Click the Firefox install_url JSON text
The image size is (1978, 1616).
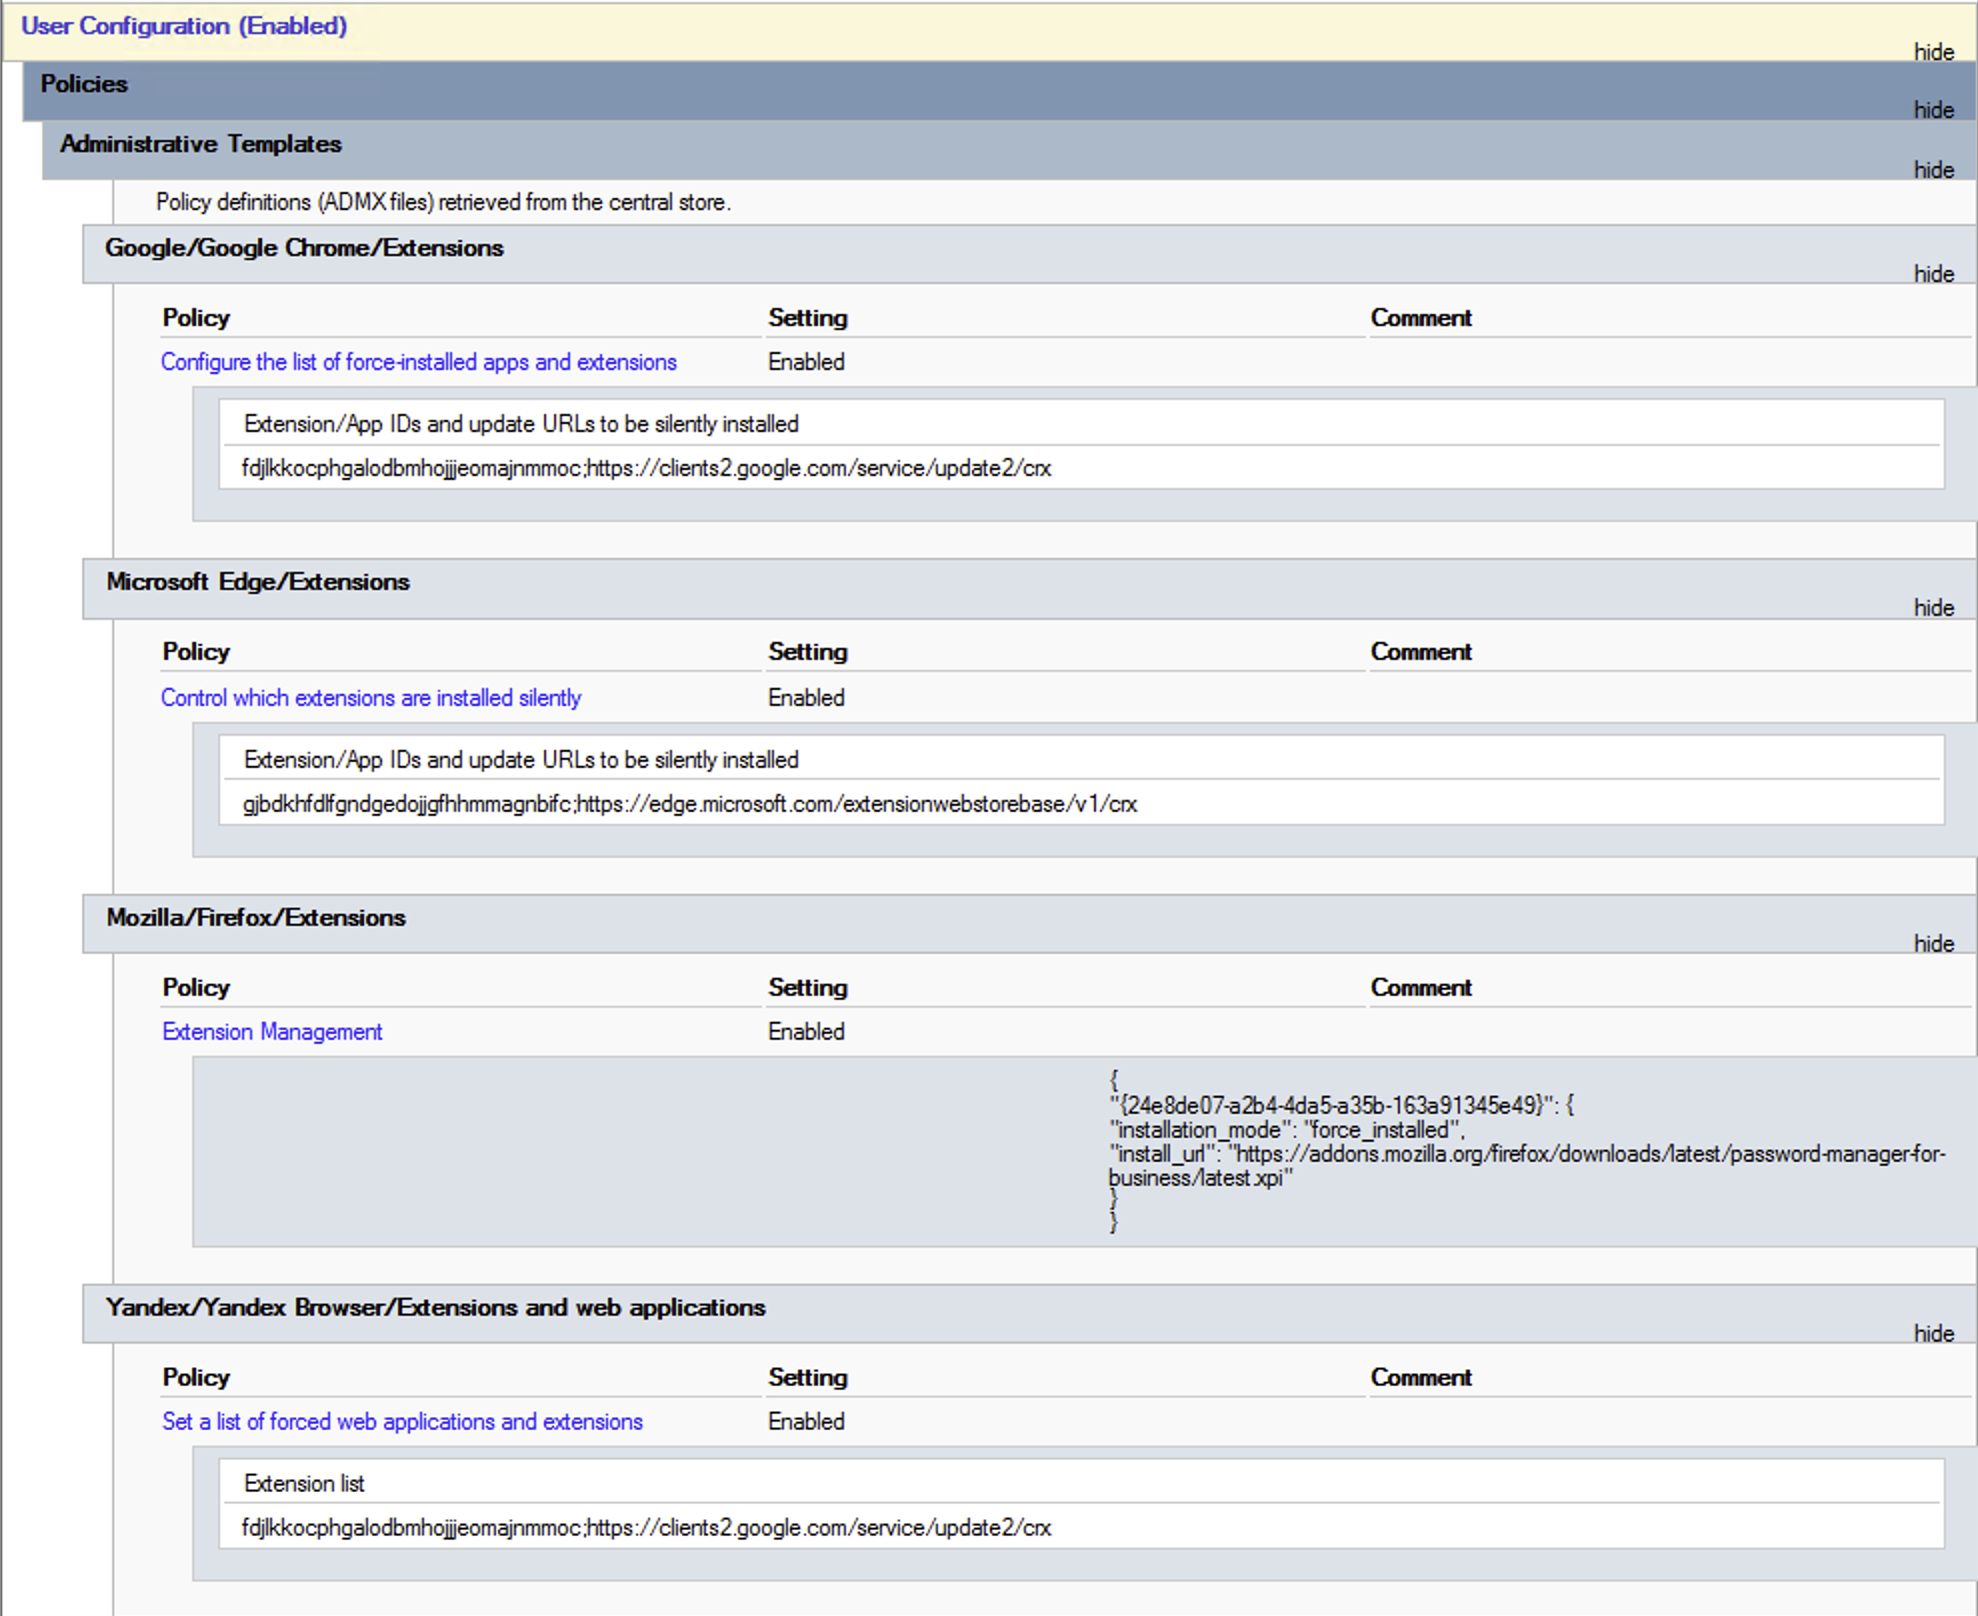pos(1527,1166)
